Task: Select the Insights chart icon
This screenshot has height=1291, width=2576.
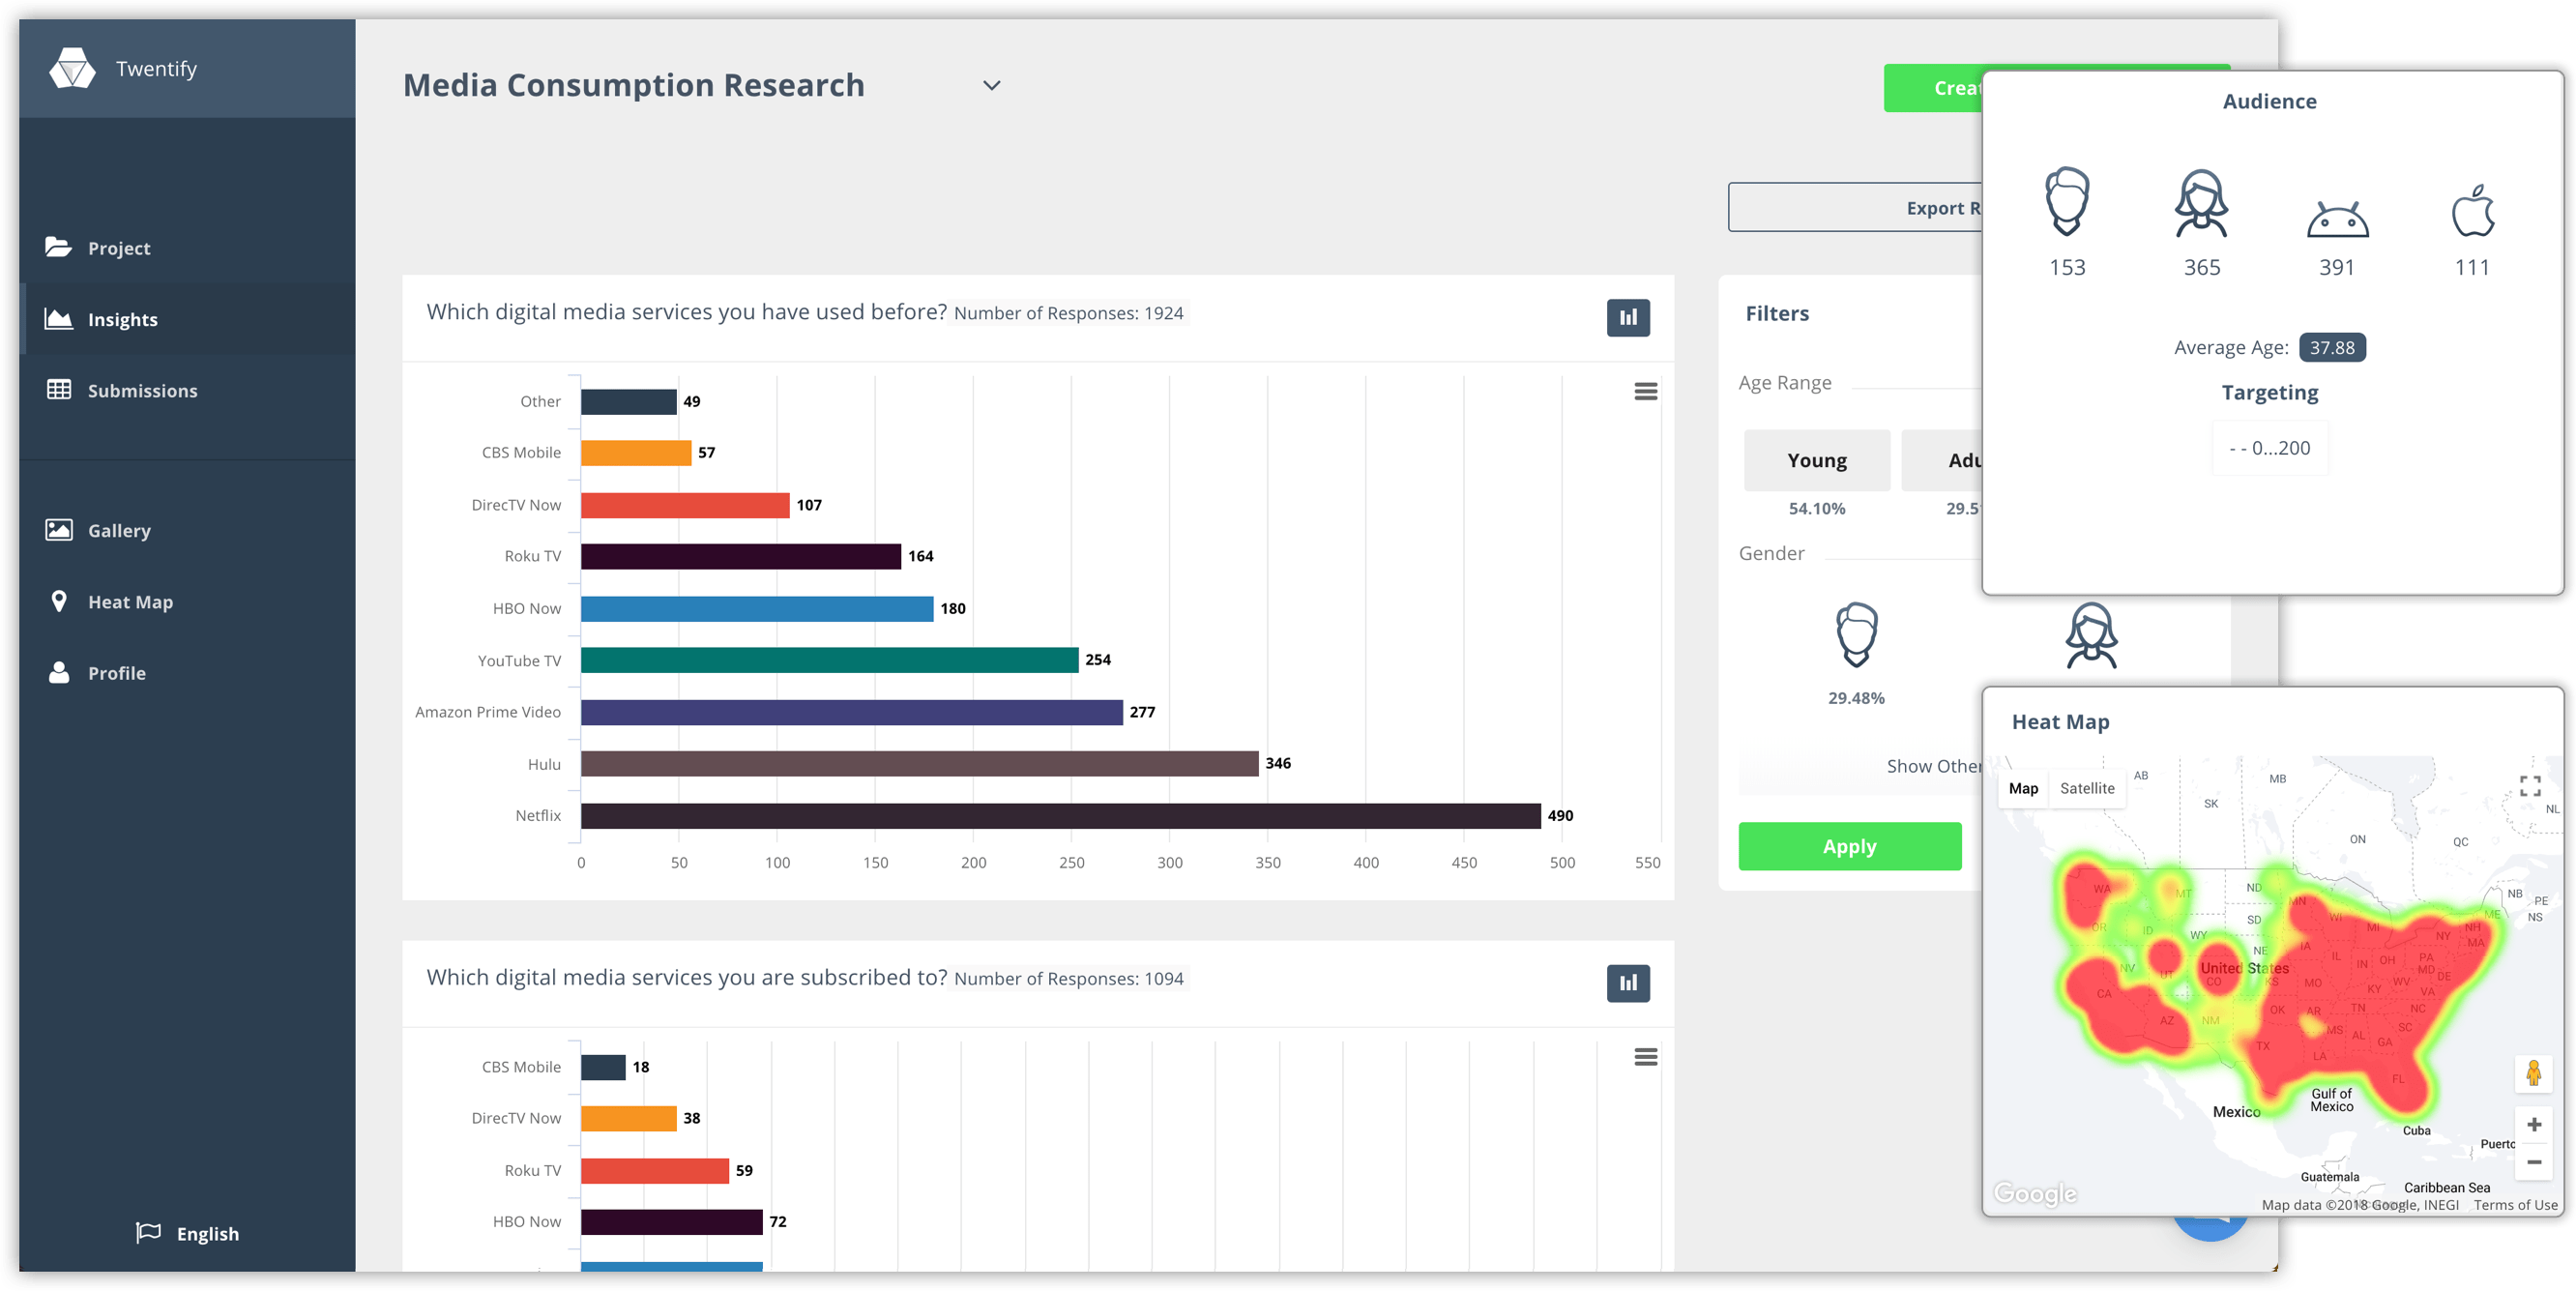Action: 59,318
